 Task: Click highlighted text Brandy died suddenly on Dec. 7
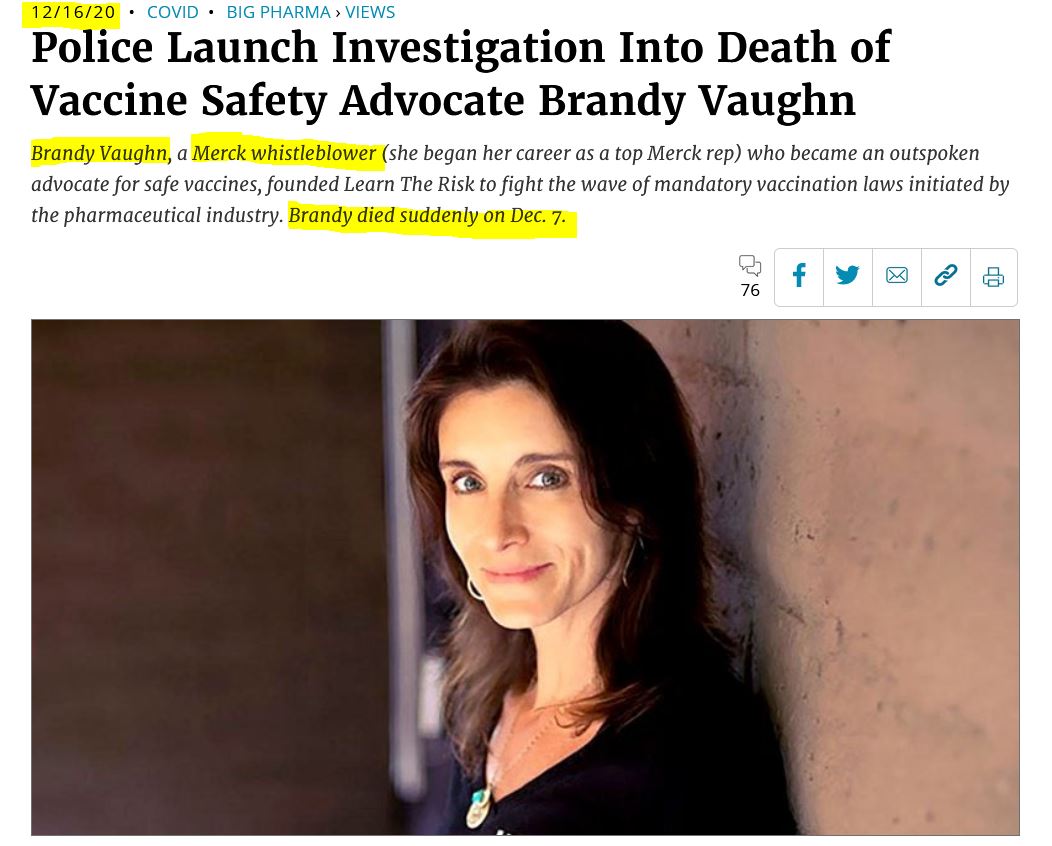click(x=427, y=215)
